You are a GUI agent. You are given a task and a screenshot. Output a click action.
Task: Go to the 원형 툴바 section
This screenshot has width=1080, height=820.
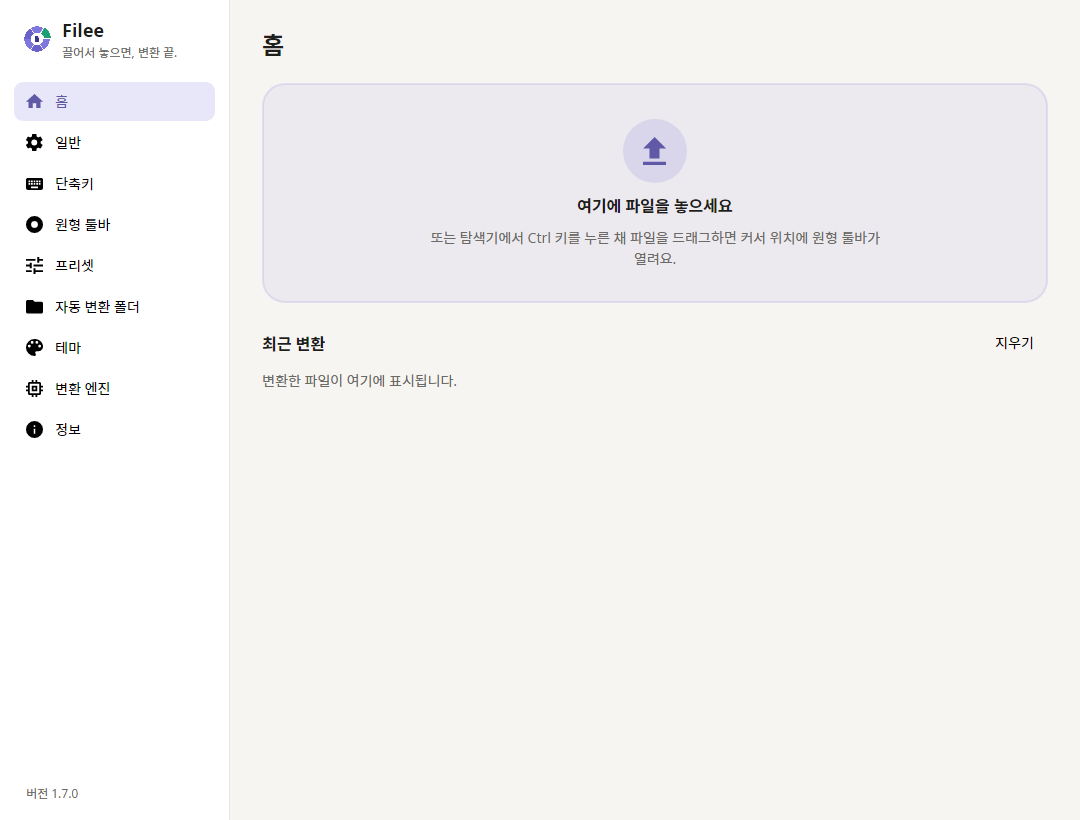[114, 224]
